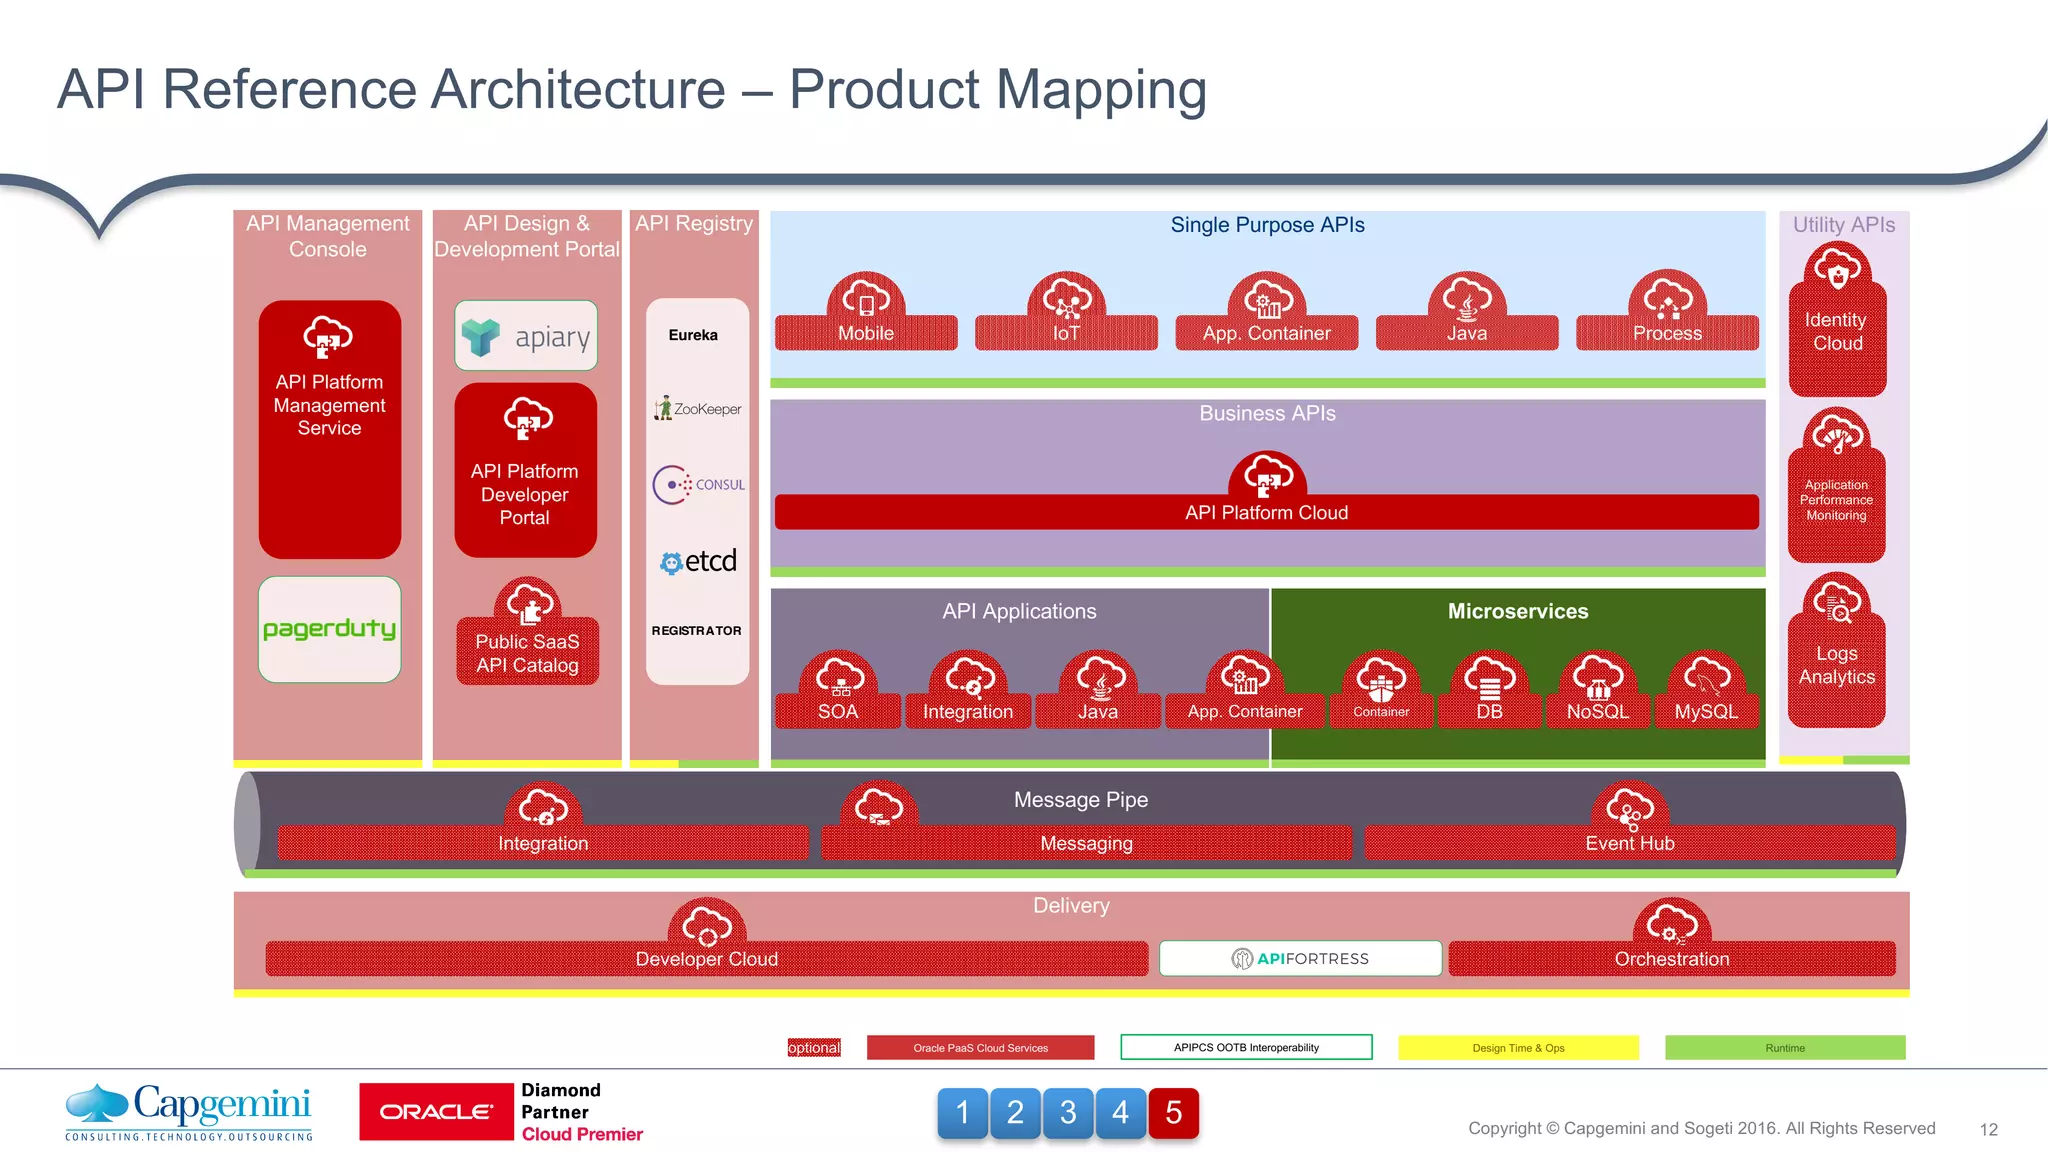Screen dimensions: 2048x1152
Task: Click the NoSQL microservices icon
Action: pyautogui.click(x=1598, y=680)
